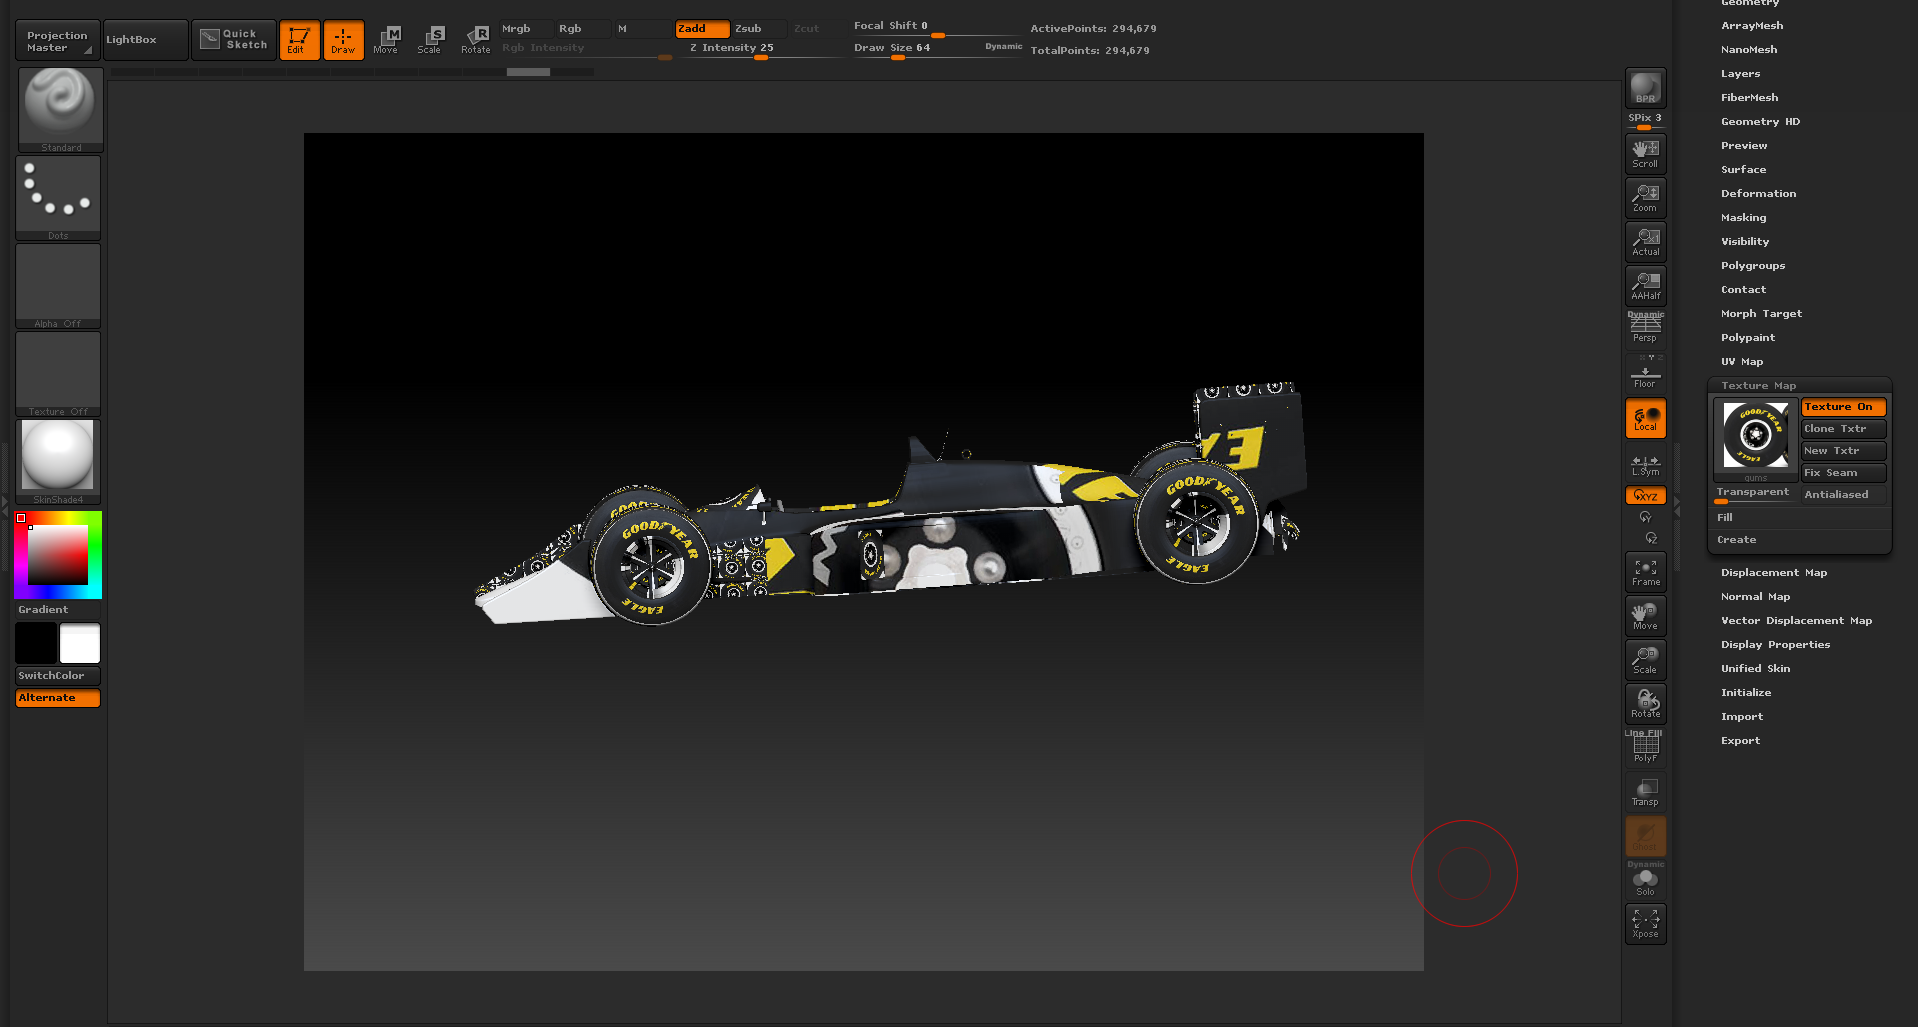Viewport: 1918px width, 1027px height.
Task: Toggle Zsub mode
Action: pos(758,28)
